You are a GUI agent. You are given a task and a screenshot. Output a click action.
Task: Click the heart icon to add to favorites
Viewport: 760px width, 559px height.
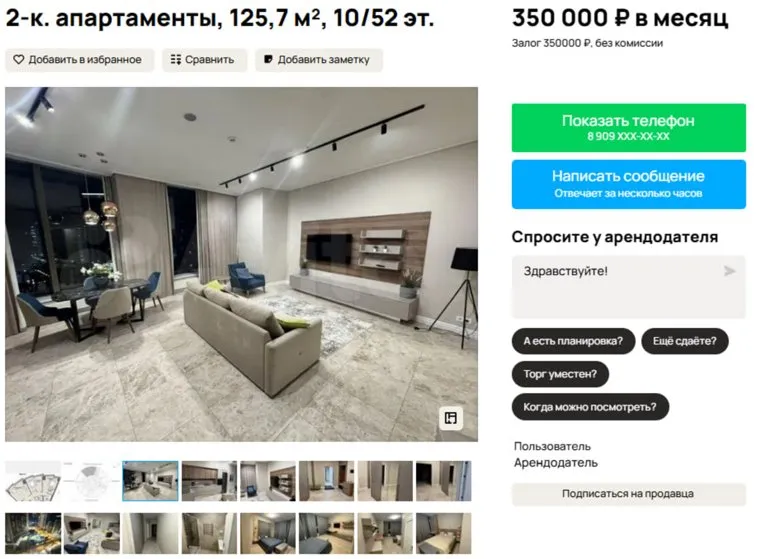click(18, 60)
